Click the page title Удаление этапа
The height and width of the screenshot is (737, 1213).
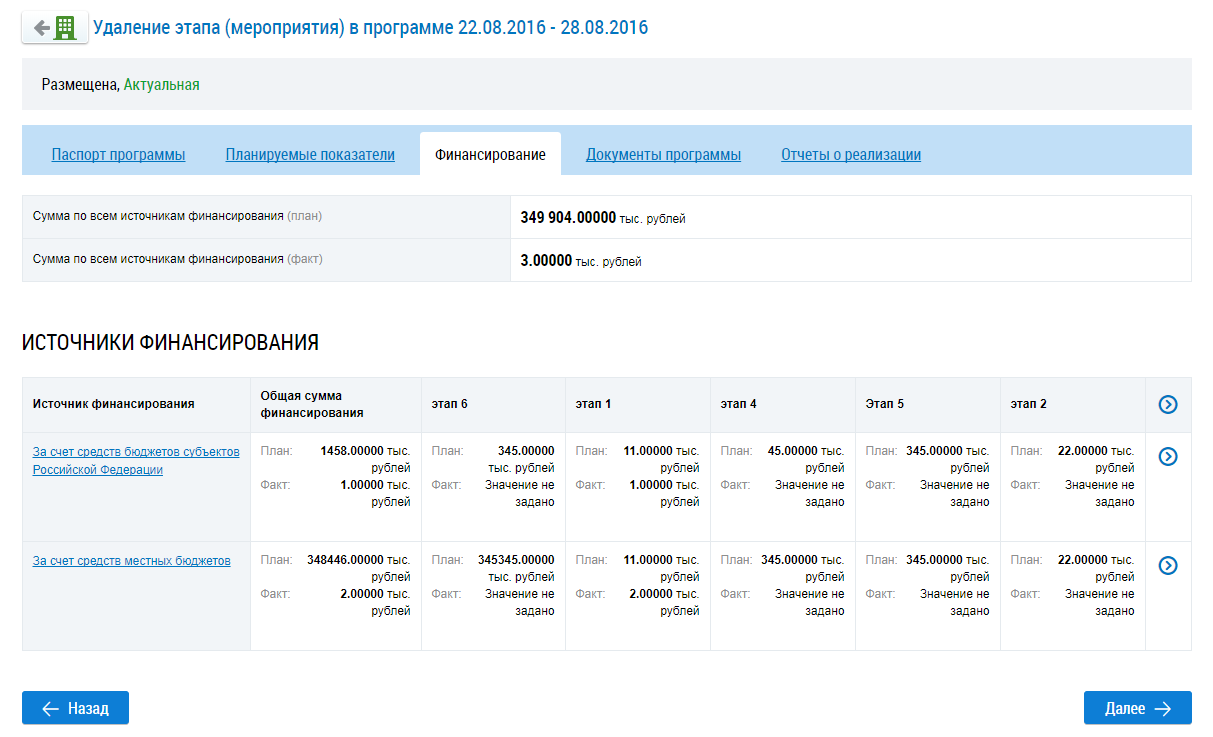(x=370, y=28)
